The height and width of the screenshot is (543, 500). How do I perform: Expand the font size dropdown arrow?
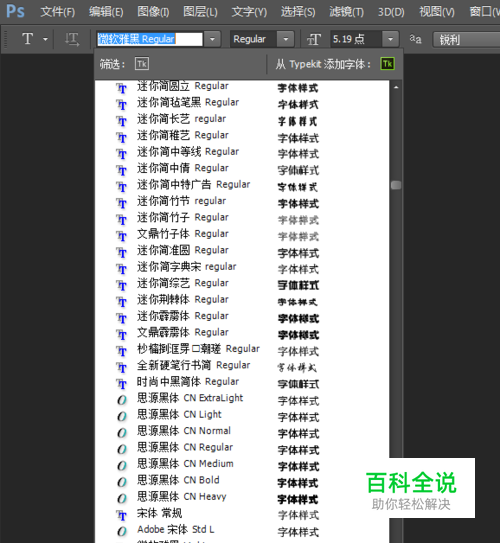click(x=390, y=39)
